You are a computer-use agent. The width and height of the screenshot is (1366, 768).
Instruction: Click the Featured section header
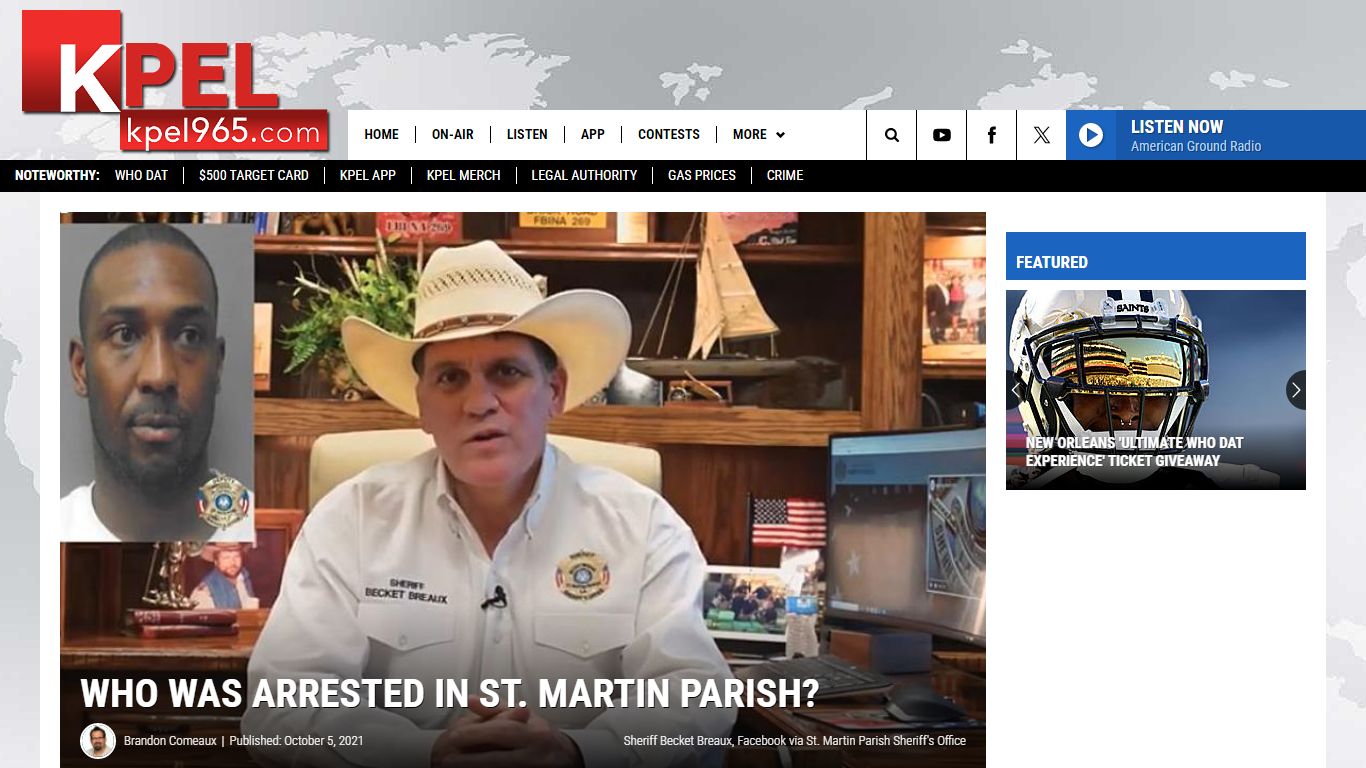(x=1156, y=256)
